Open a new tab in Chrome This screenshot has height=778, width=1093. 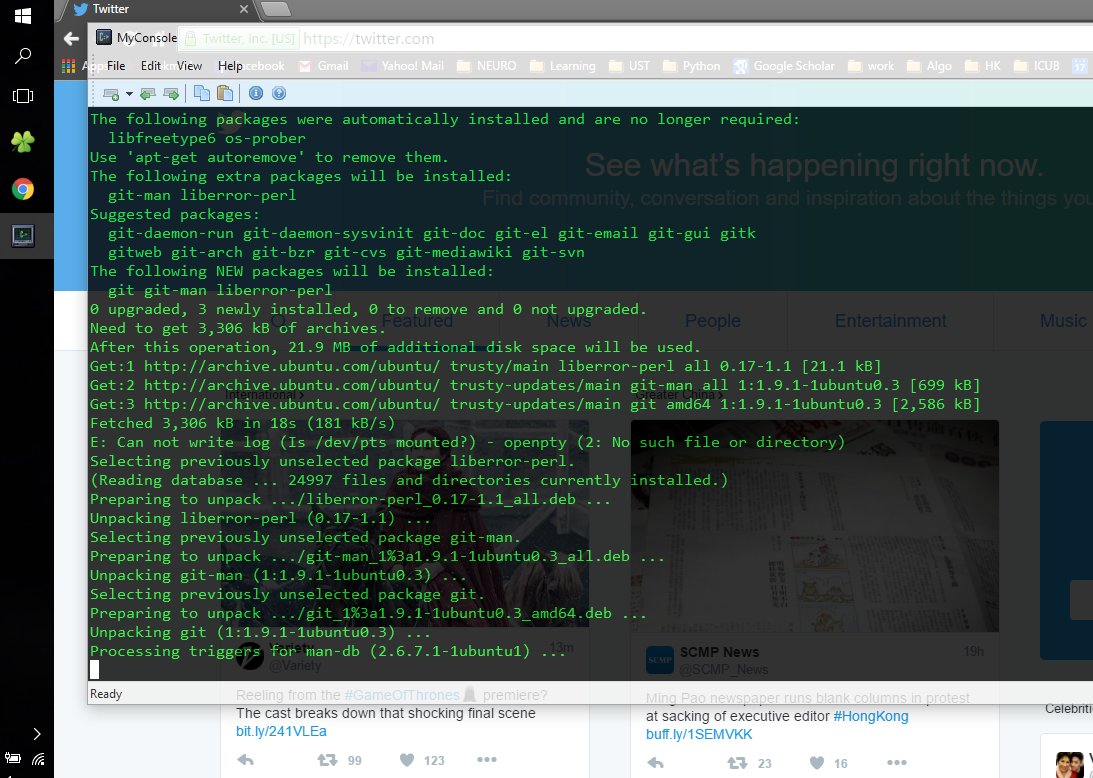276,9
